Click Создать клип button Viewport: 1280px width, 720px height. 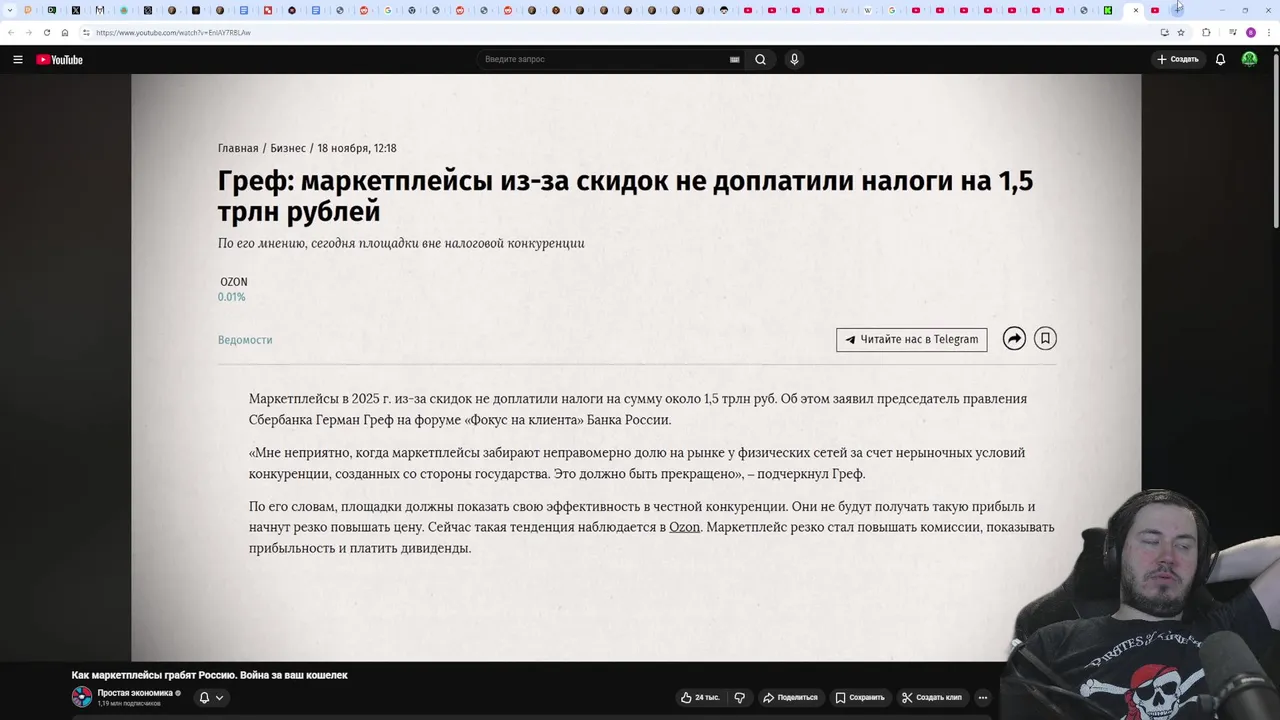point(932,697)
